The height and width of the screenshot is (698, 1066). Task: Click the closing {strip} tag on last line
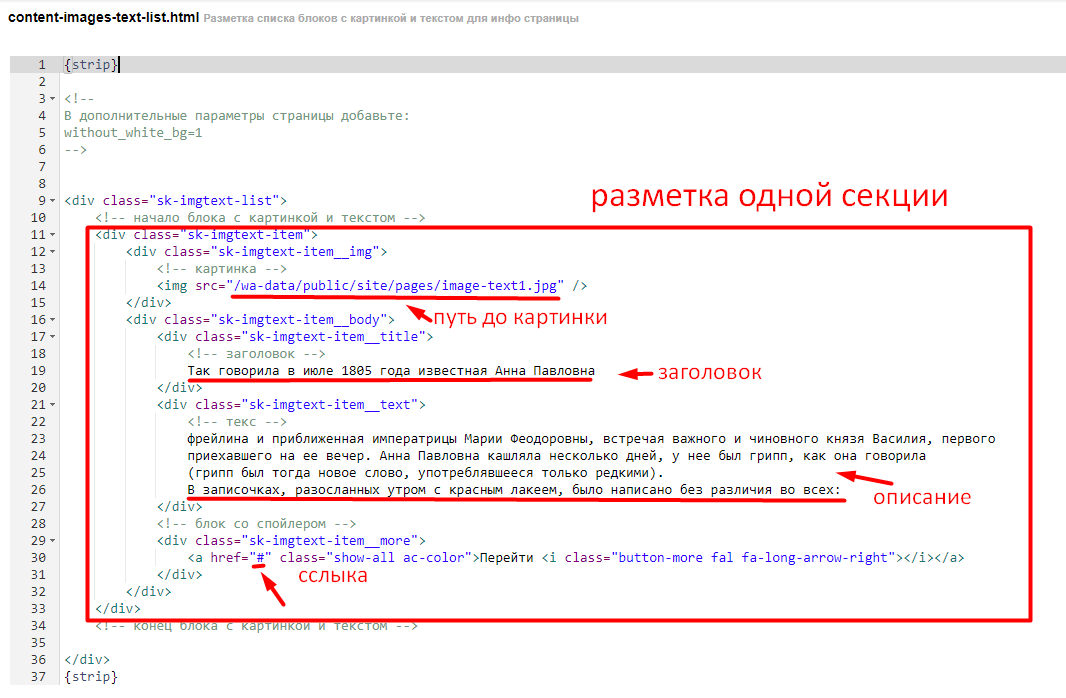[x=90, y=677]
